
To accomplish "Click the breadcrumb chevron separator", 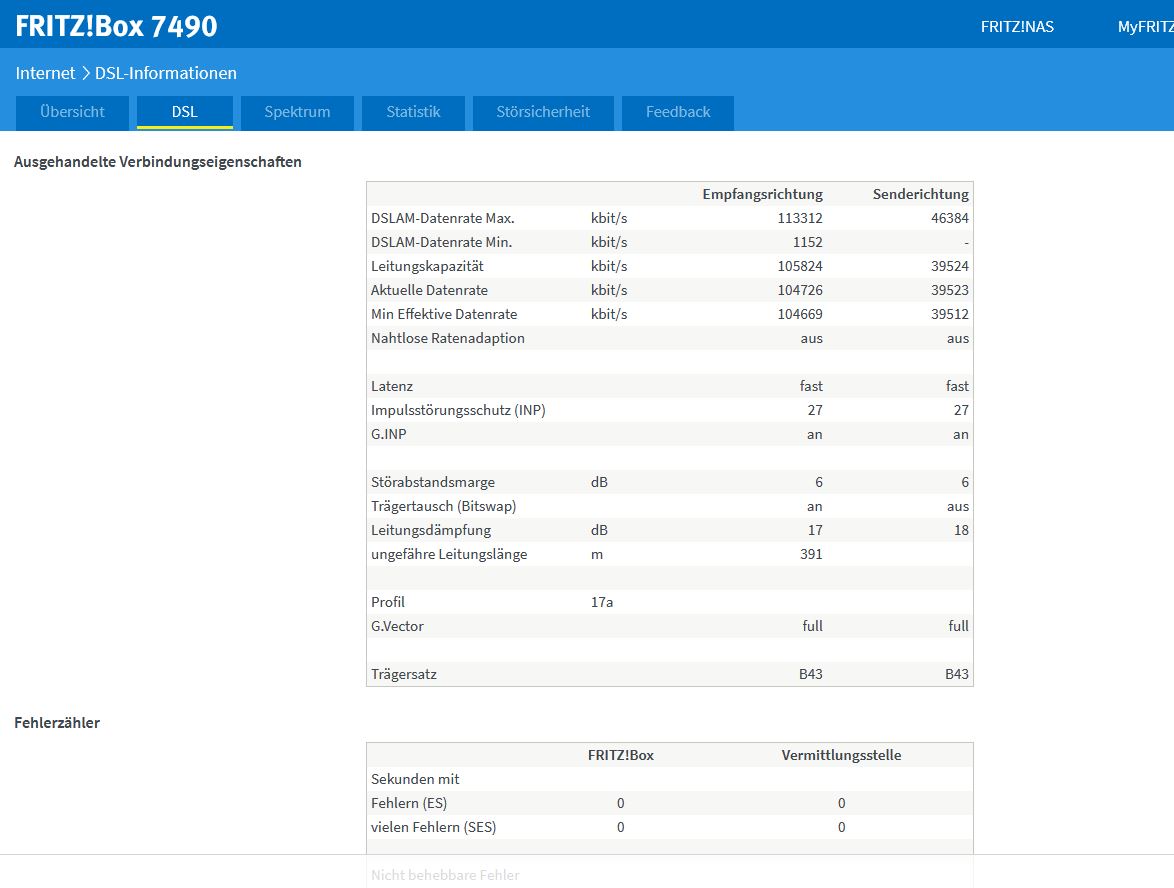I will (x=85, y=73).
